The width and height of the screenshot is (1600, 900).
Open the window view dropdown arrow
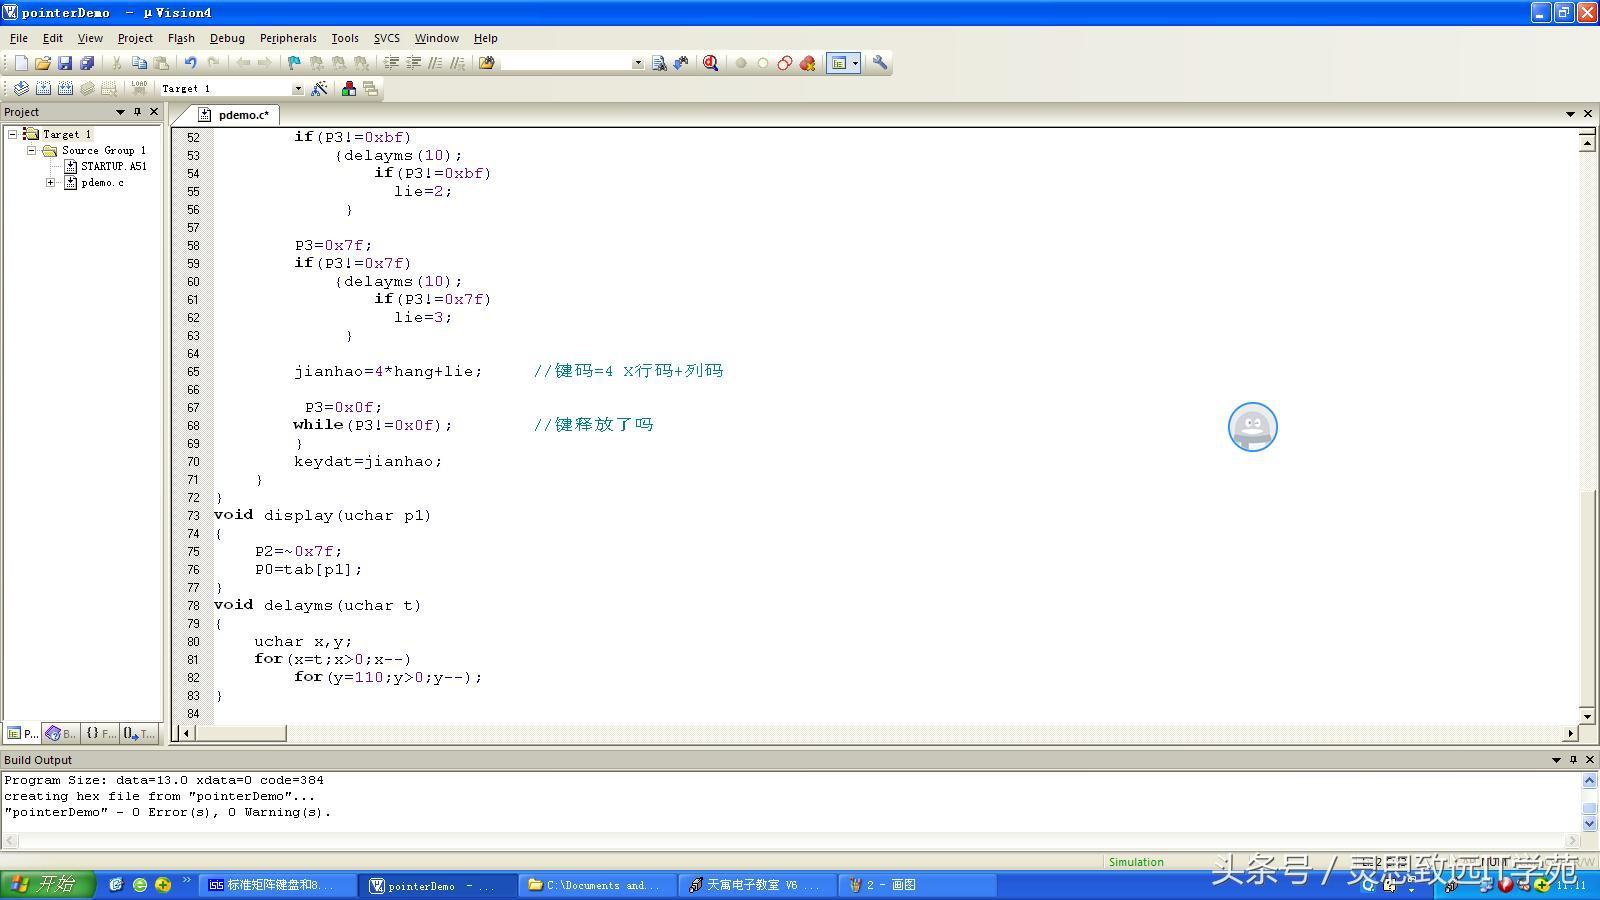click(855, 63)
